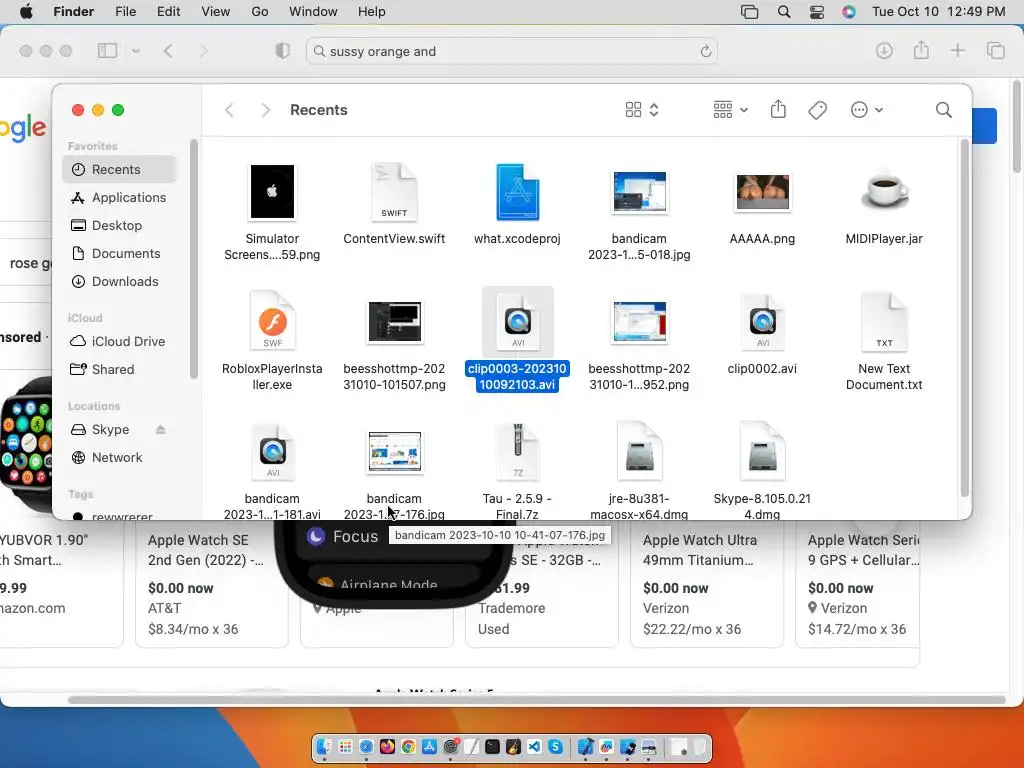Click the Stage Manager menu bar icon
The width and height of the screenshot is (1024, 768).
(x=749, y=12)
